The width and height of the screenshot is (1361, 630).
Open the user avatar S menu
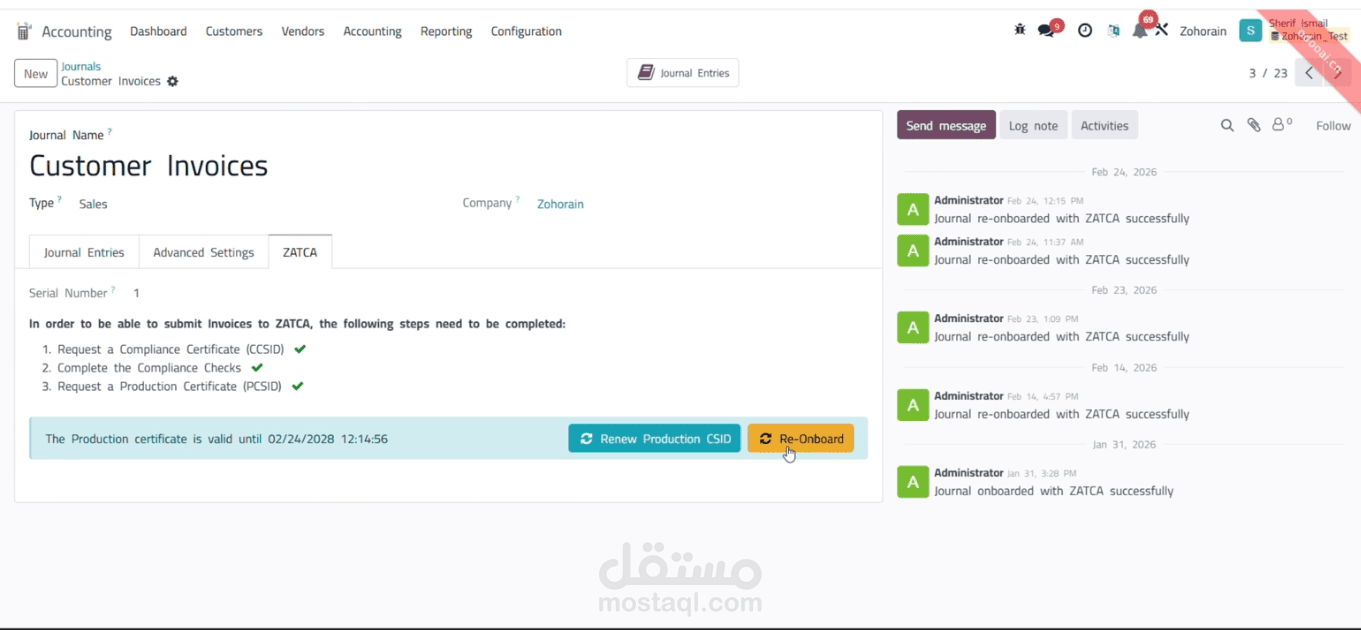[1250, 31]
